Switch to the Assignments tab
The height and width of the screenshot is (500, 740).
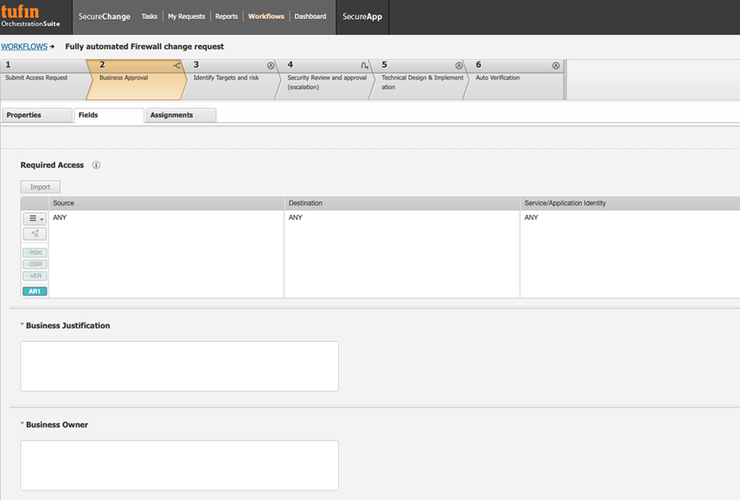(x=181, y=115)
